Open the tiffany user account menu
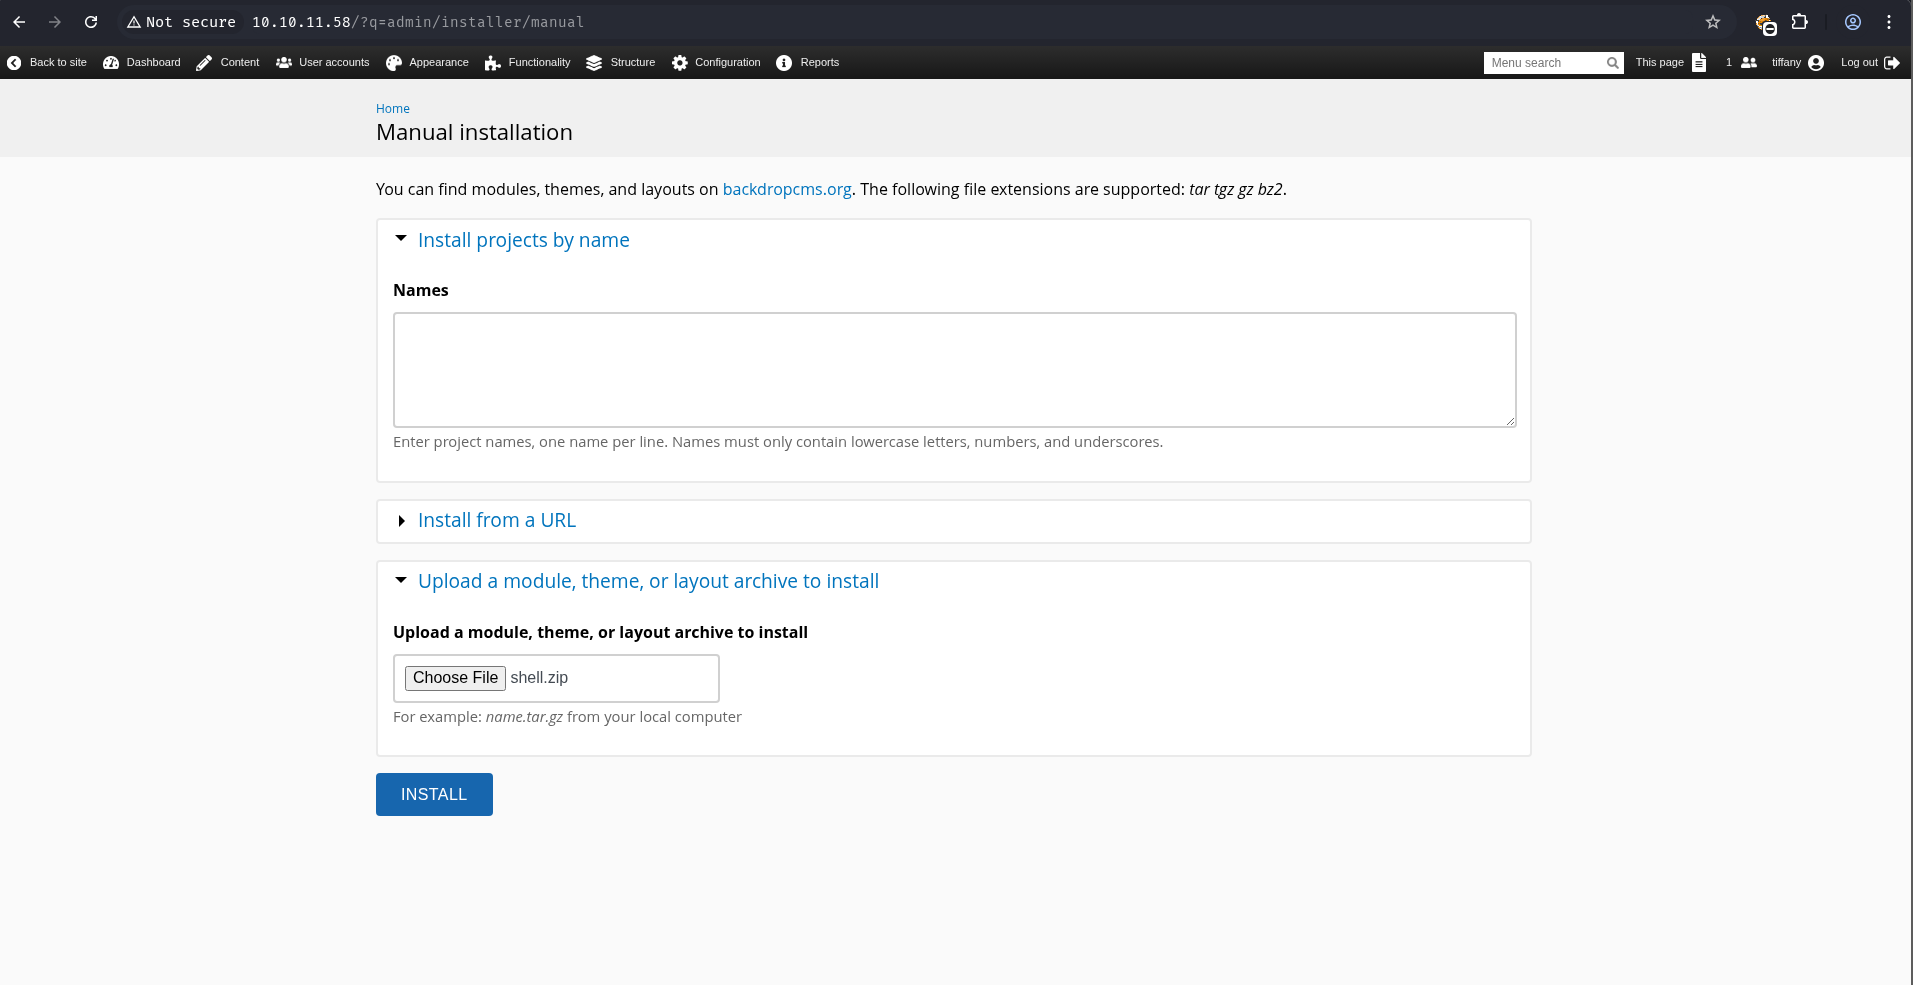This screenshot has width=1913, height=985. click(x=1797, y=63)
